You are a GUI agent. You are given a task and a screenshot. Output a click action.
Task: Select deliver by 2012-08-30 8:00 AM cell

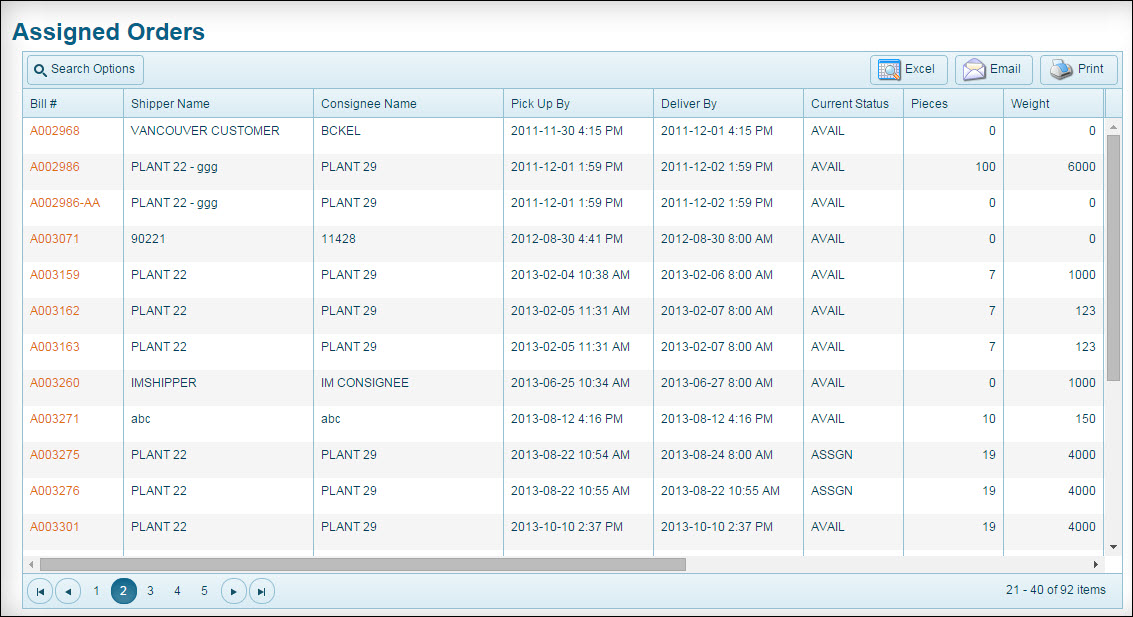728,243
